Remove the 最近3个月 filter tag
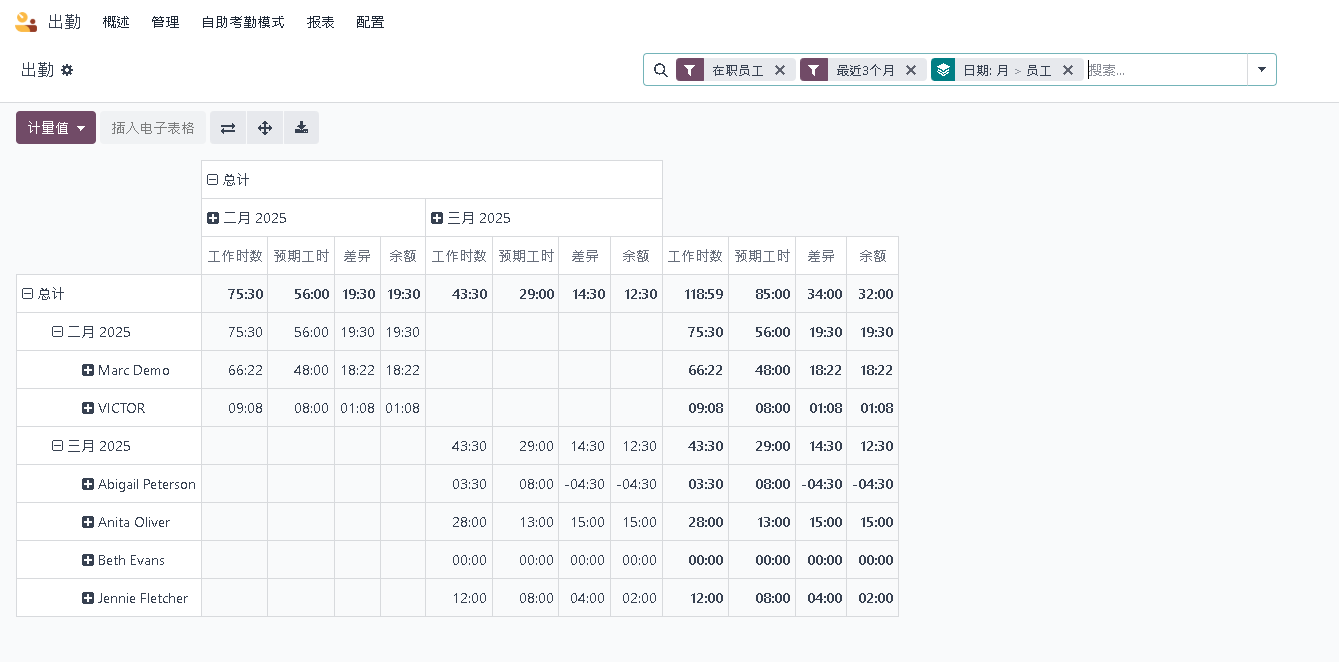 911,70
